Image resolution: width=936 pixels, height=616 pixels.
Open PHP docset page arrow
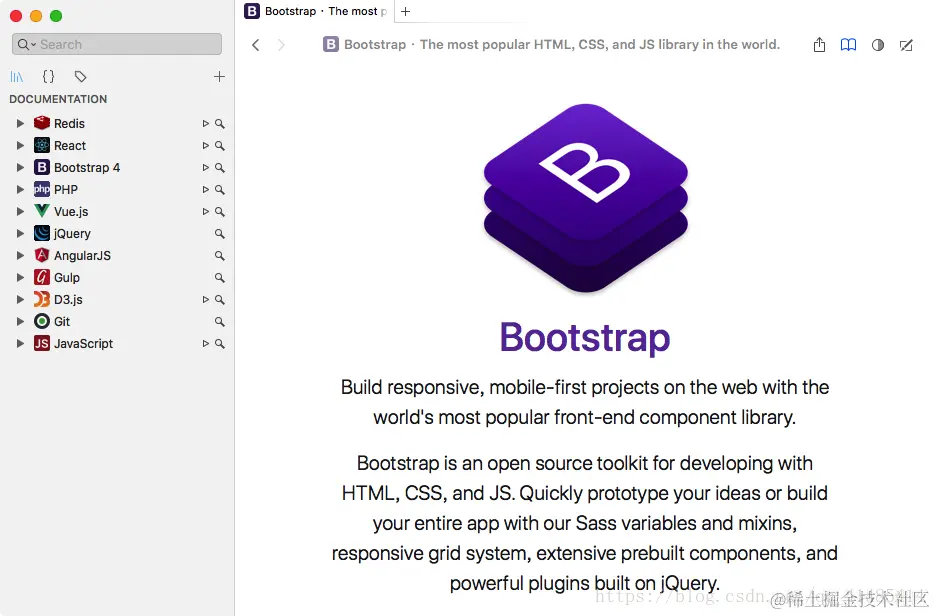(205, 190)
